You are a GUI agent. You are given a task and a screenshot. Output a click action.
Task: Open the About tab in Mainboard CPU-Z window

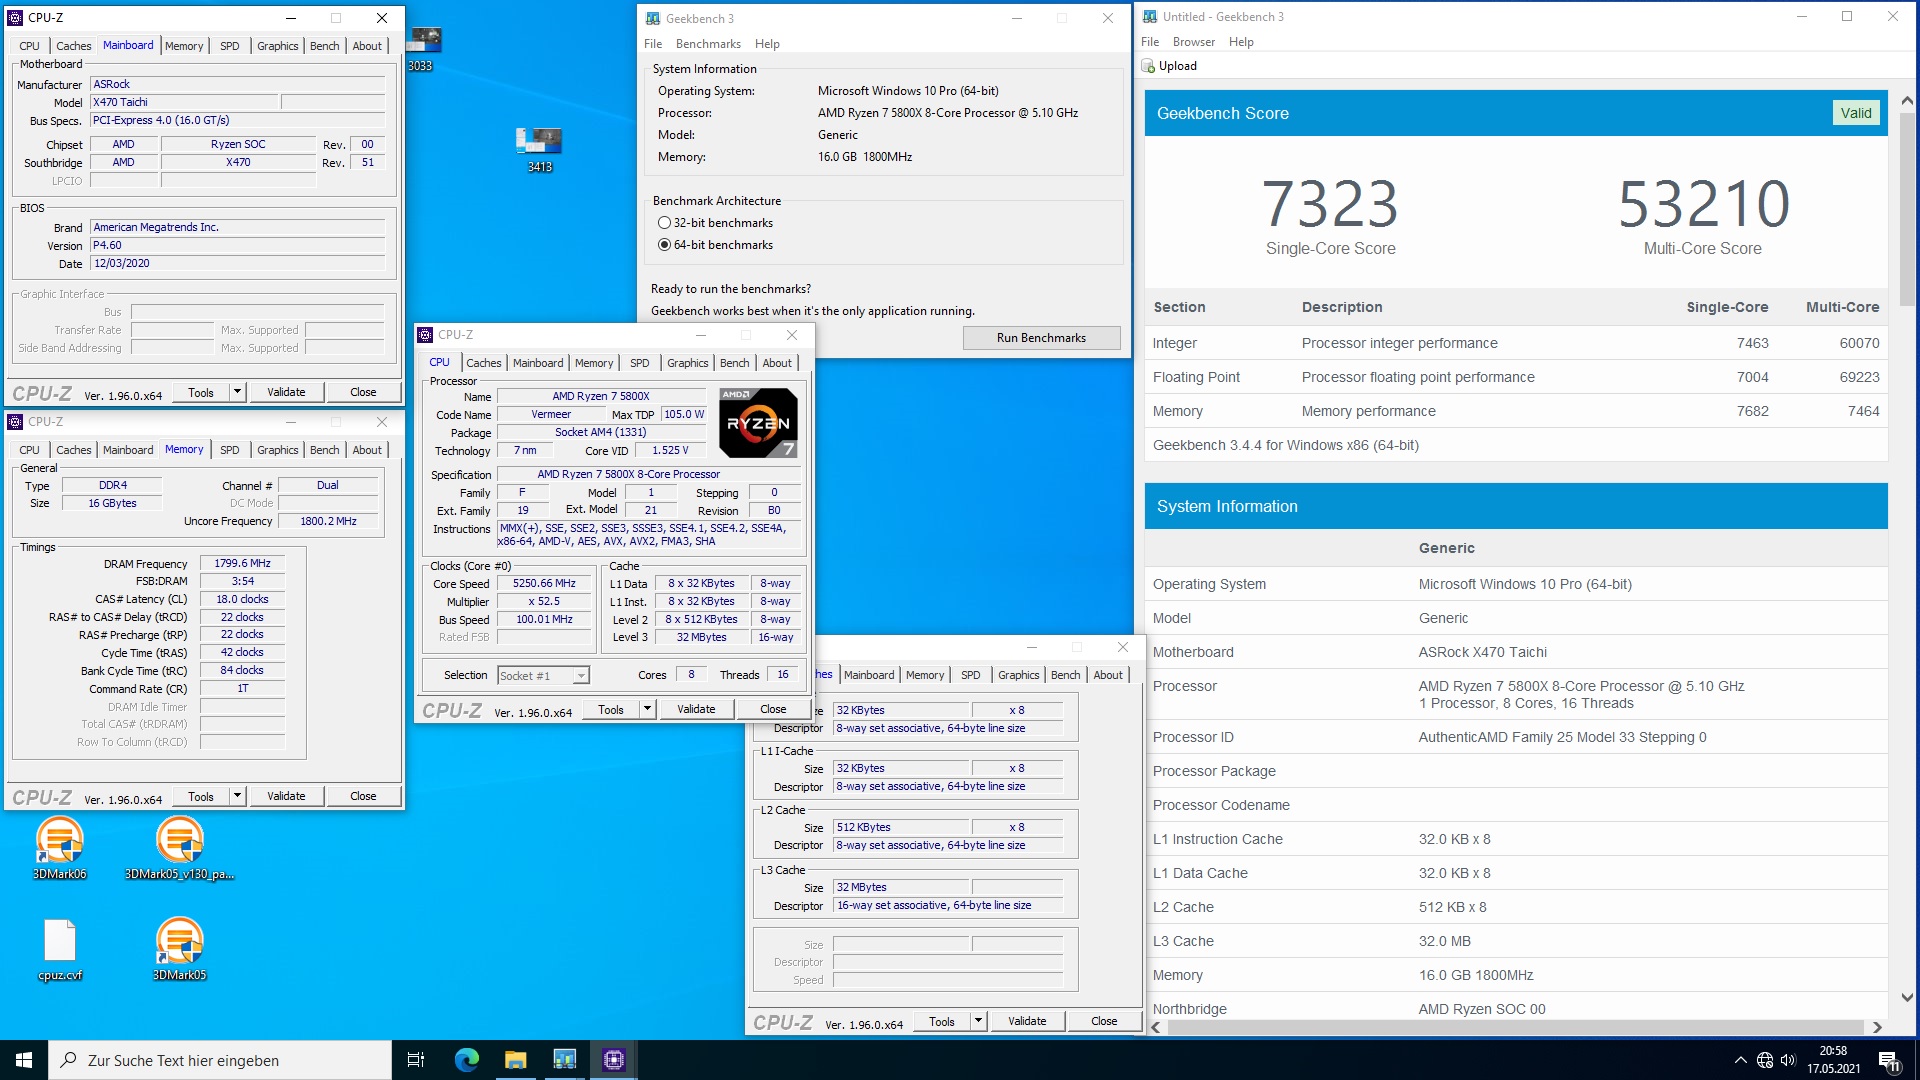[367, 46]
